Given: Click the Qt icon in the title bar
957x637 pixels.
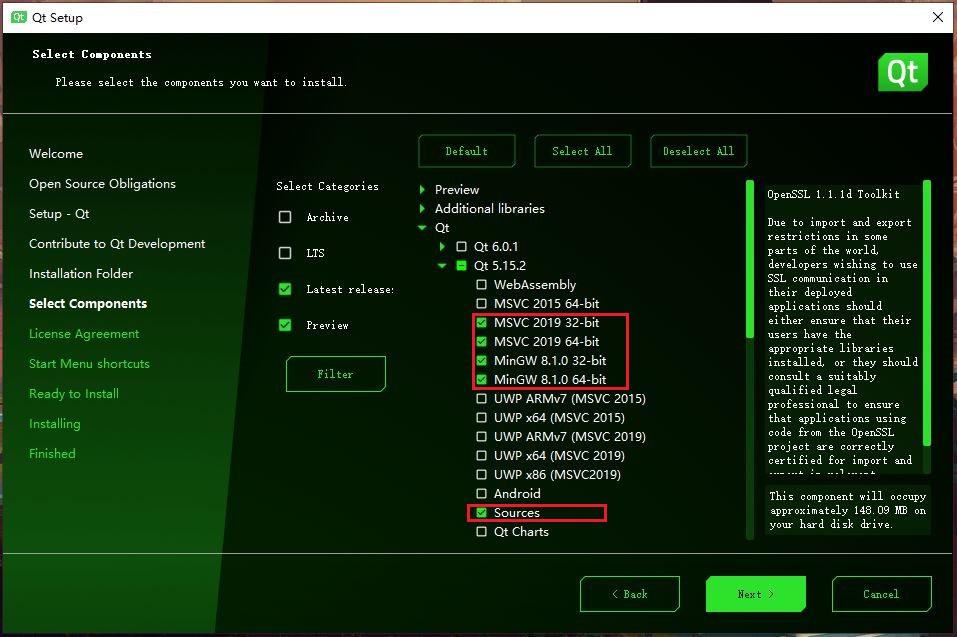Looking at the screenshot, I should 14,17.
